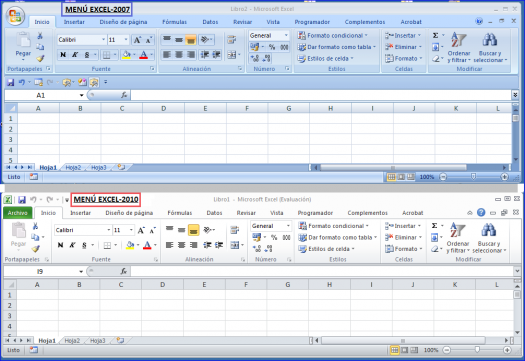Select the Hoja2 sheet tab in Excel 2007
This screenshot has height=361, width=525.
pos(73,167)
